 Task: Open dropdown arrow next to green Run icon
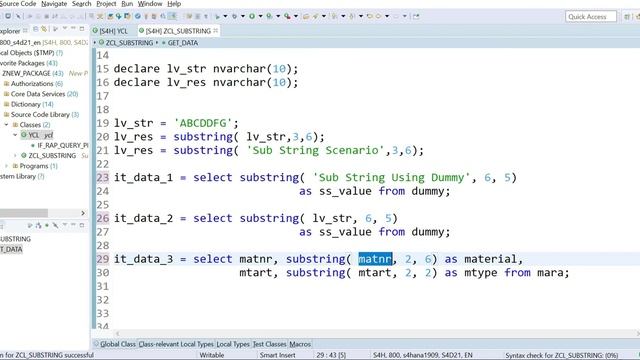pyautogui.click(x=260, y=16)
